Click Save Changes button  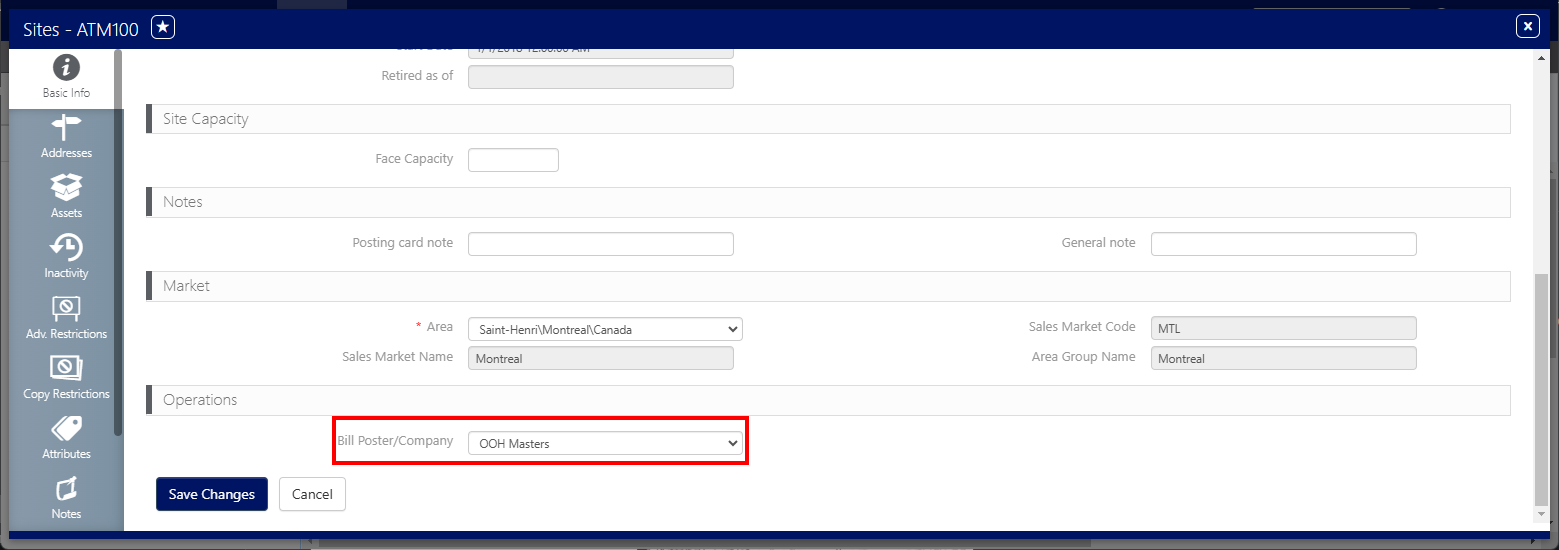[x=211, y=494]
